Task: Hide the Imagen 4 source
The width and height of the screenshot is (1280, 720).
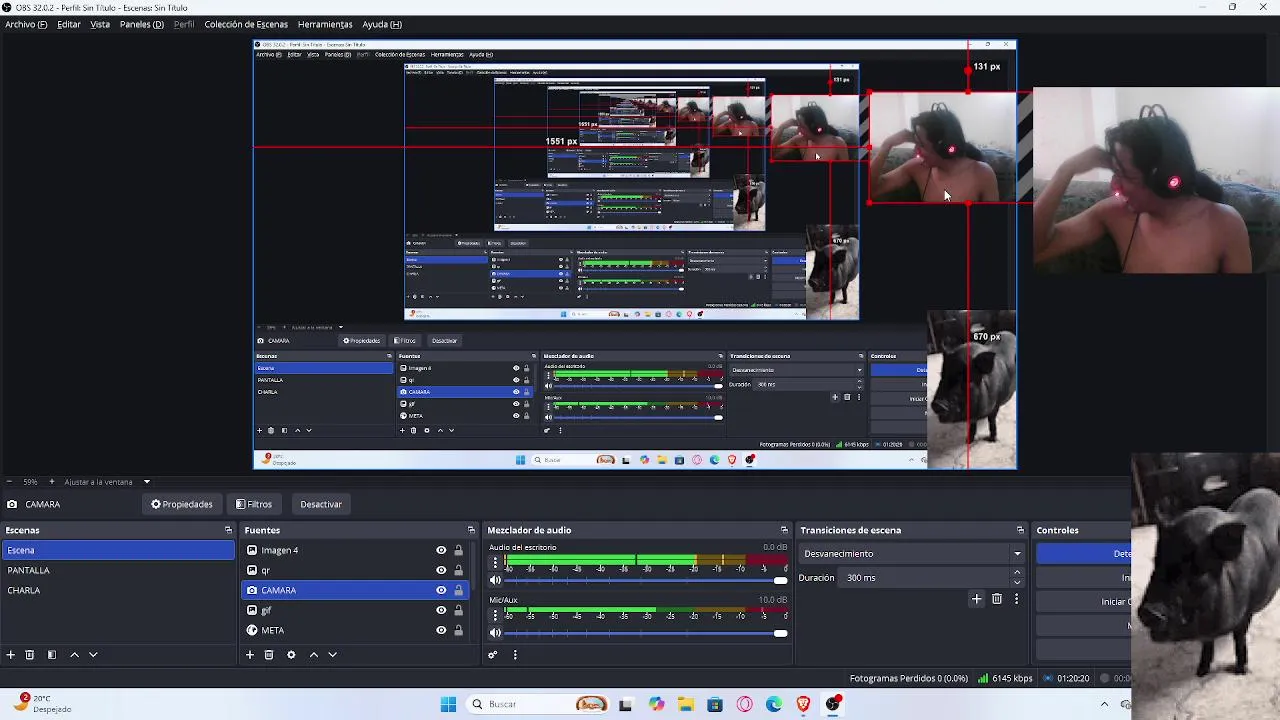Action: point(441,550)
